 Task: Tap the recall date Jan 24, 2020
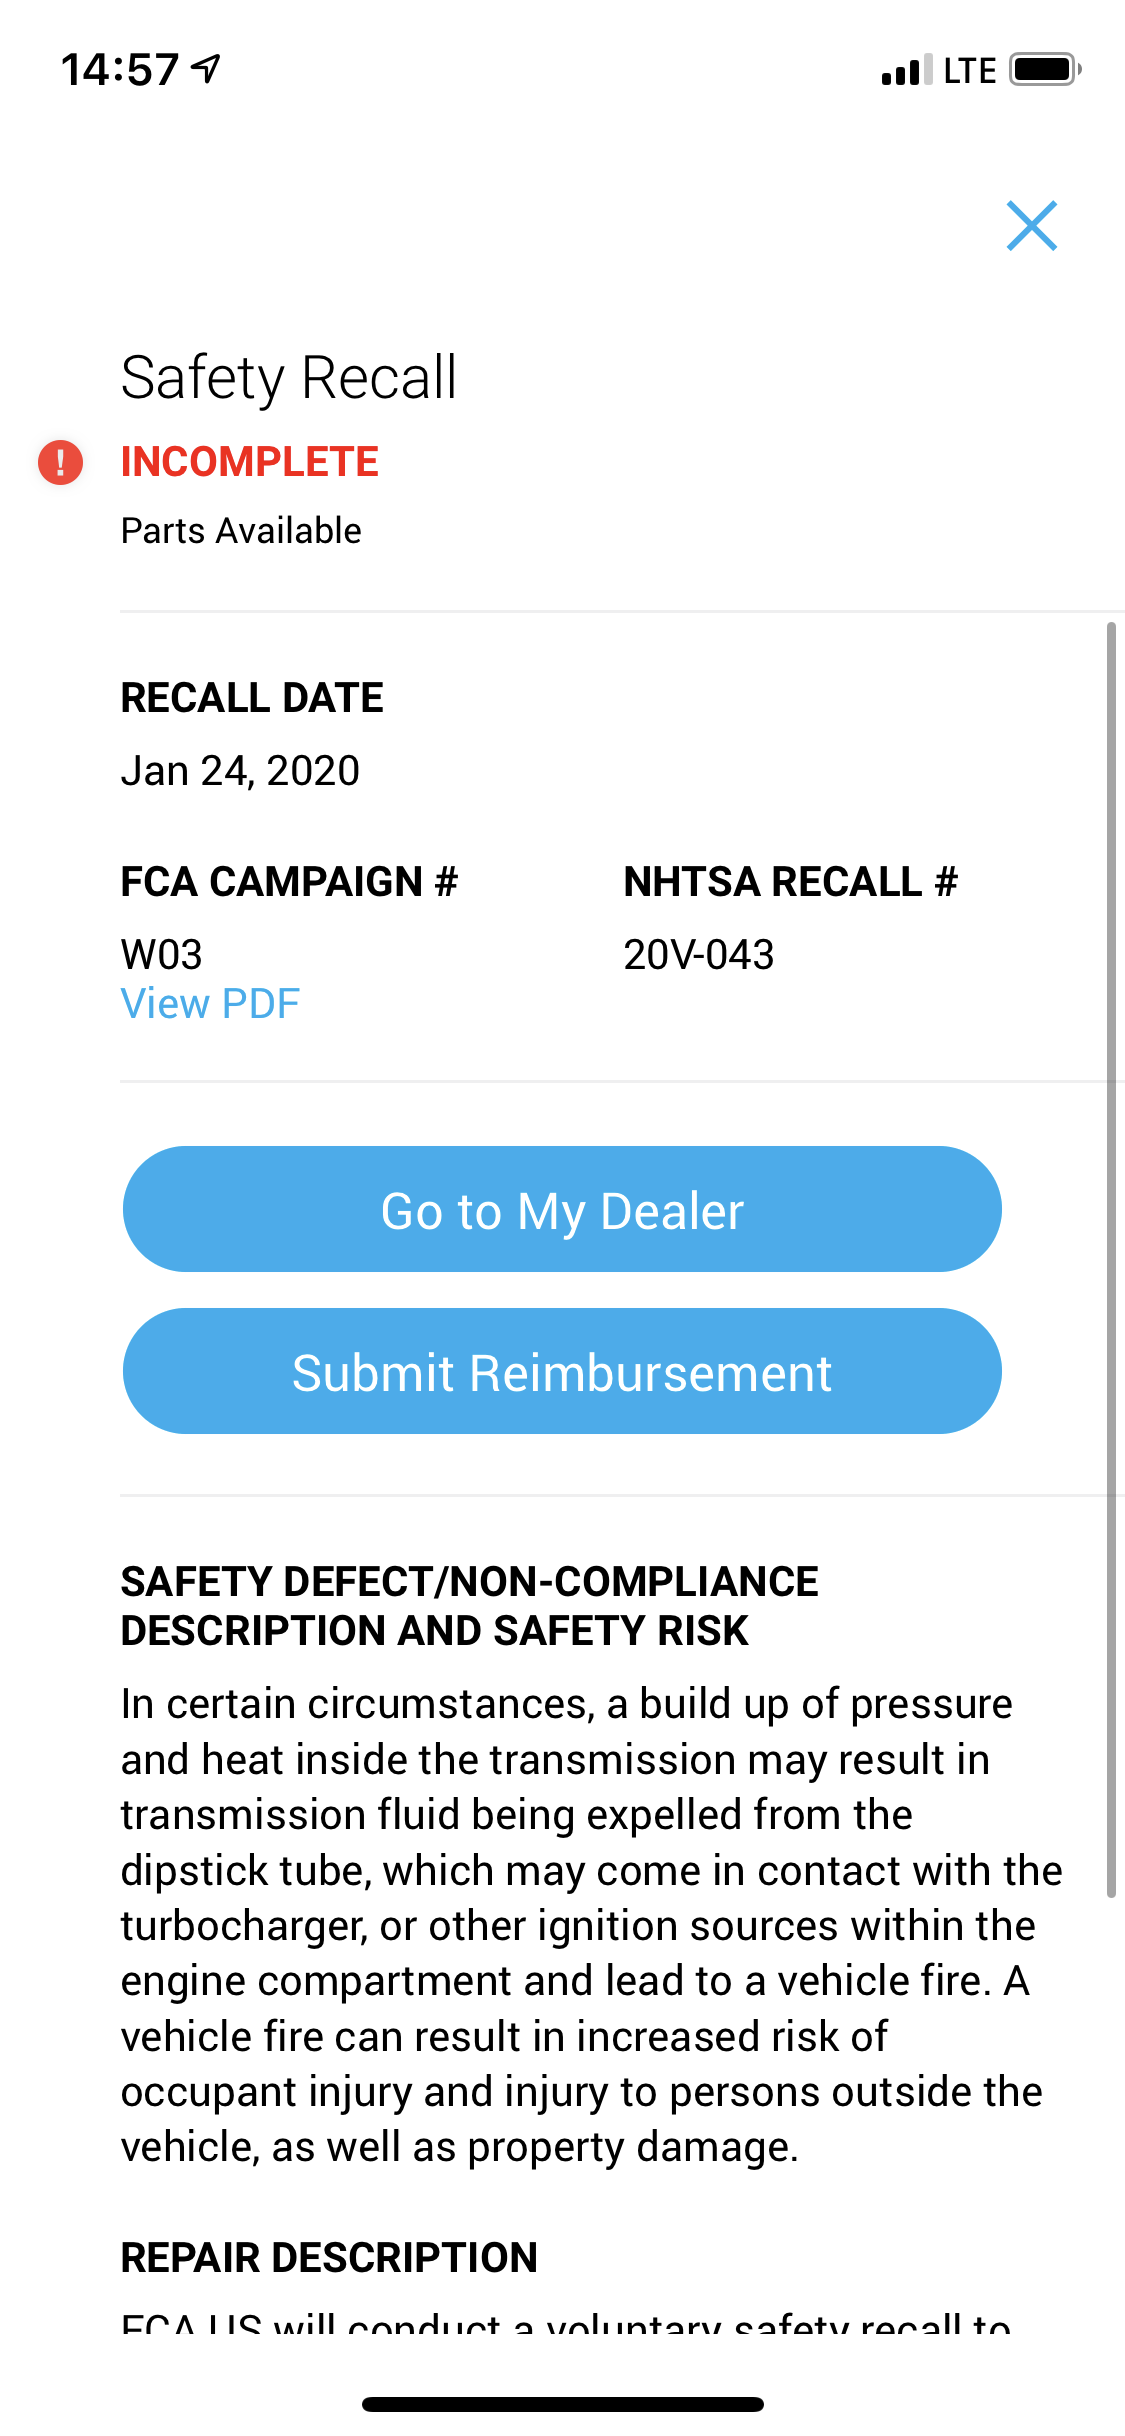(x=240, y=771)
